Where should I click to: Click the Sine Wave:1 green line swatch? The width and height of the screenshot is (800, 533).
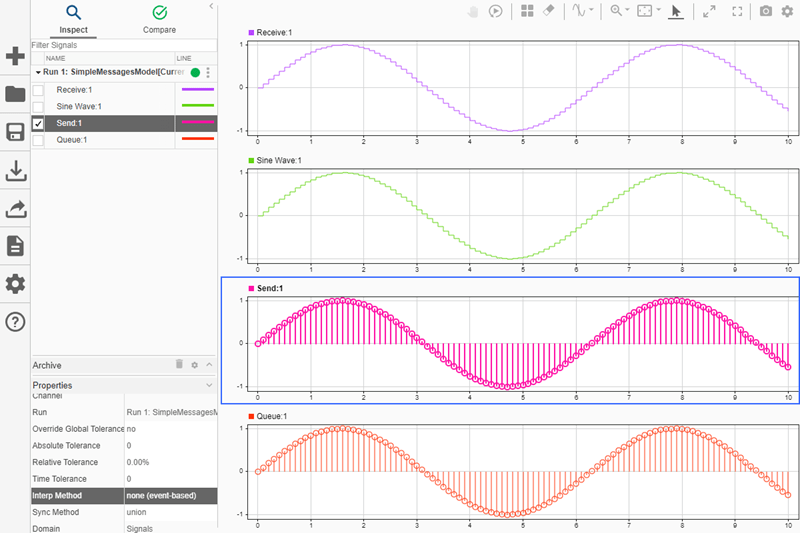(196, 106)
